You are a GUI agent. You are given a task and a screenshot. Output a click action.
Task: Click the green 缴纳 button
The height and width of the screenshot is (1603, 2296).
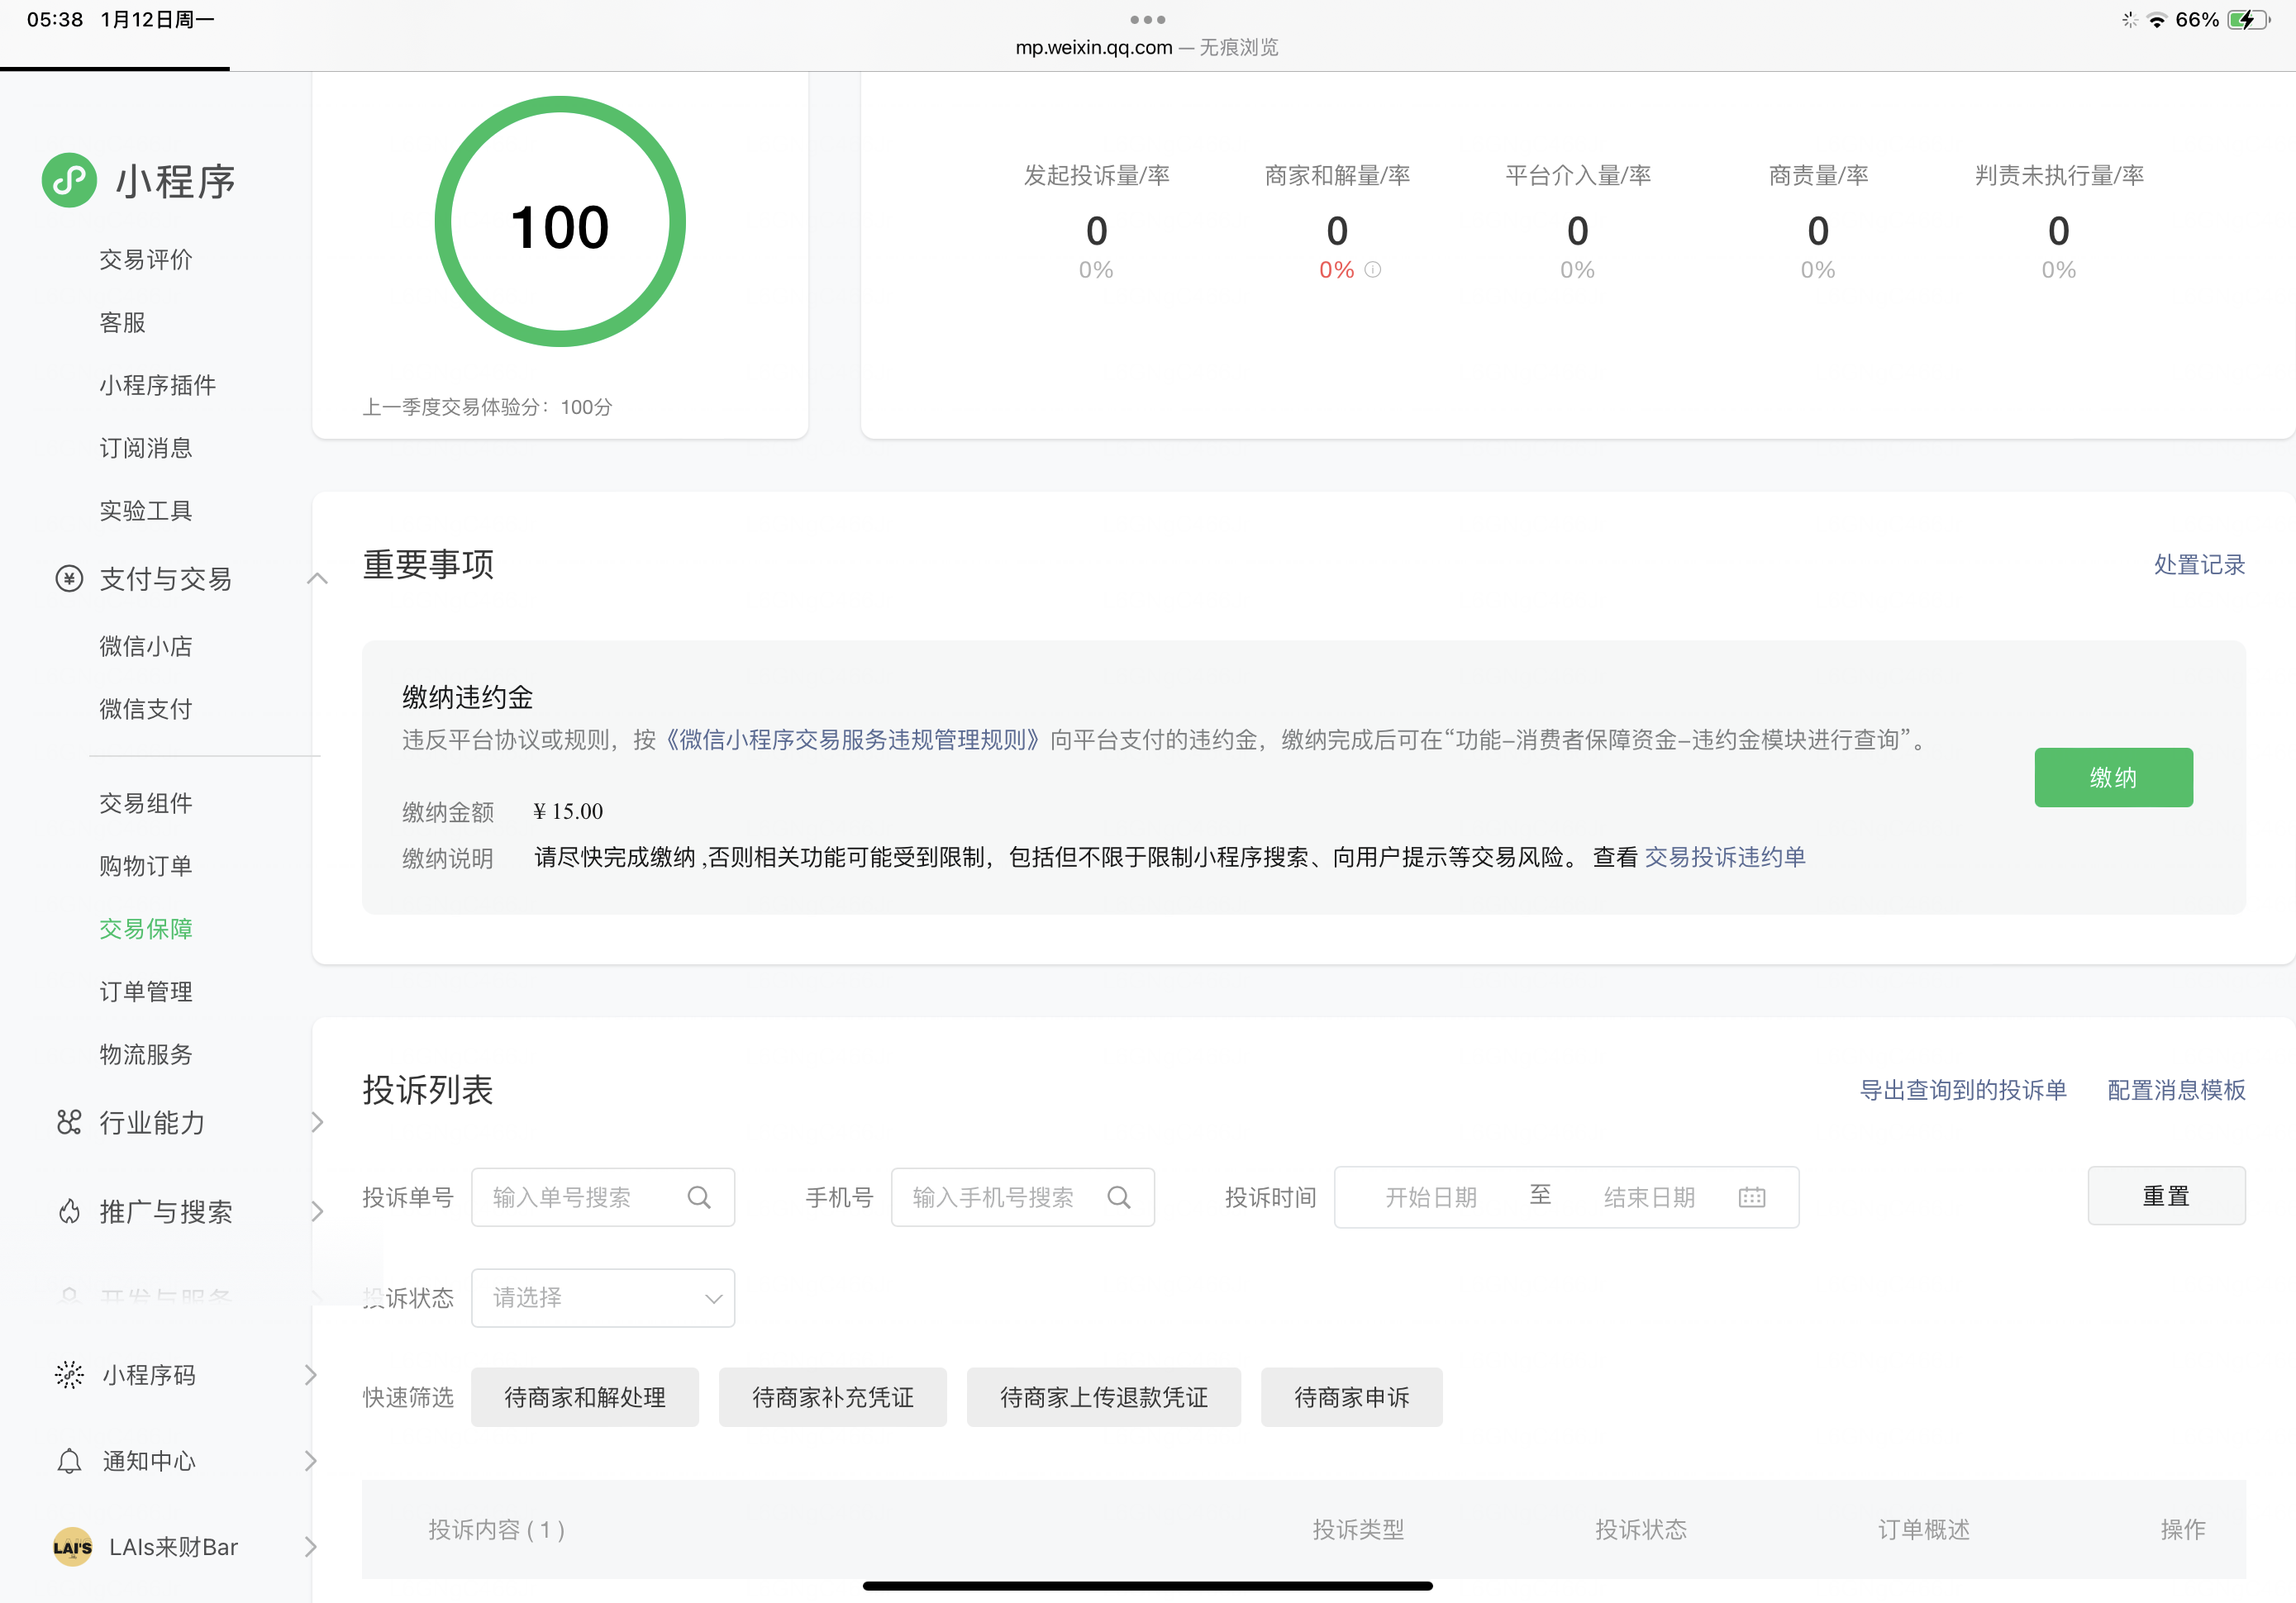click(2113, 777)
